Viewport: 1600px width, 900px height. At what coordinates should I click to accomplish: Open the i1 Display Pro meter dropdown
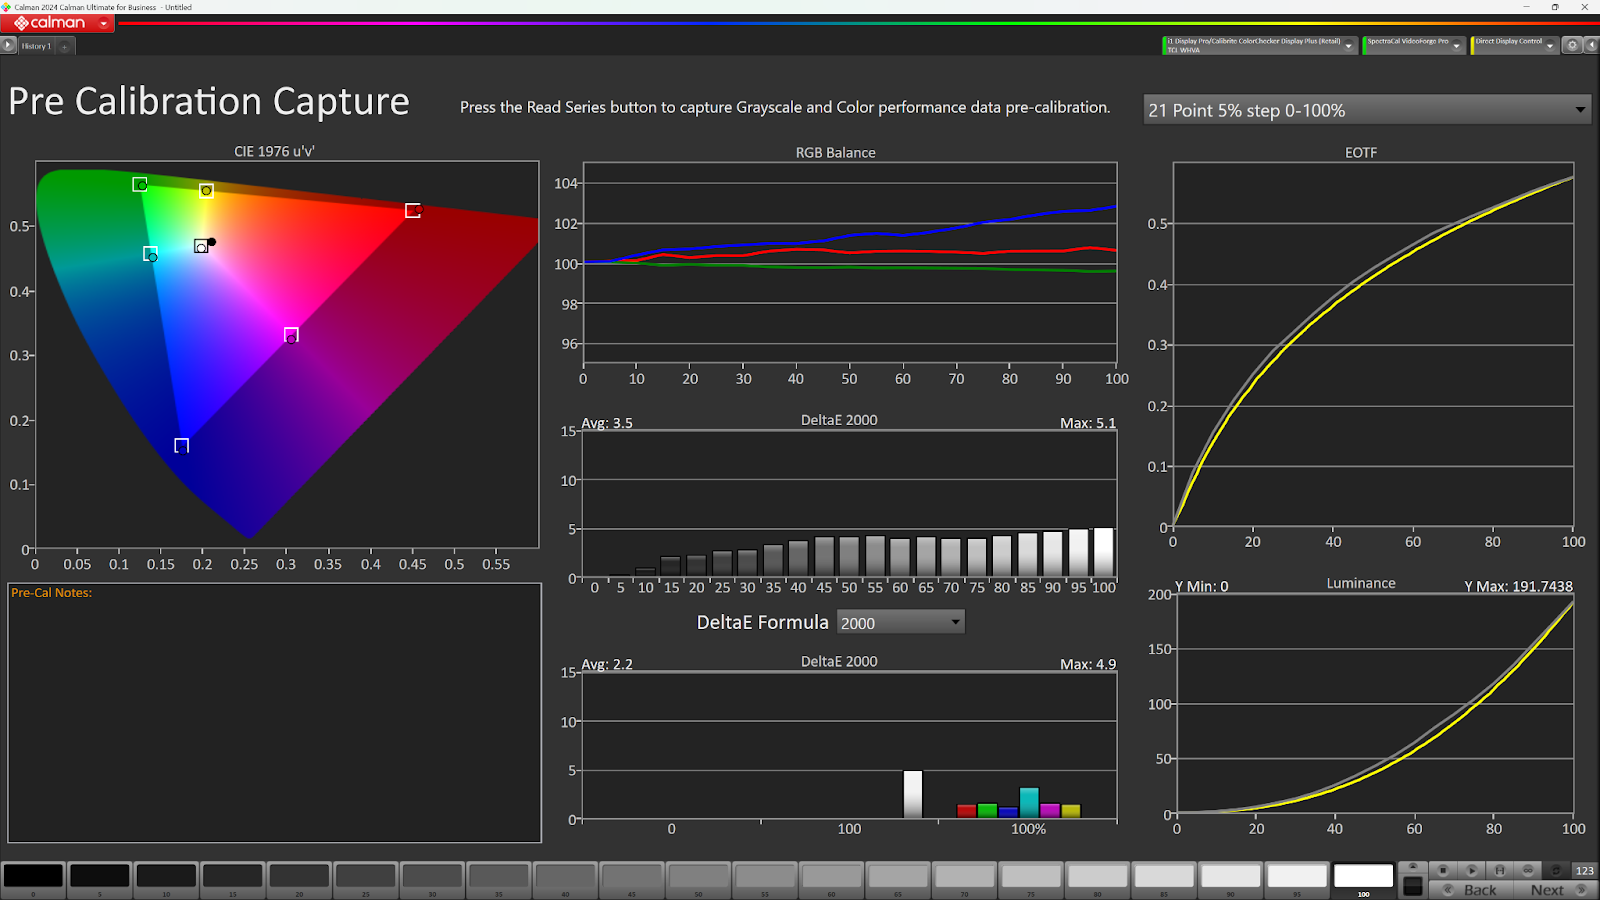click(1348, 46)
